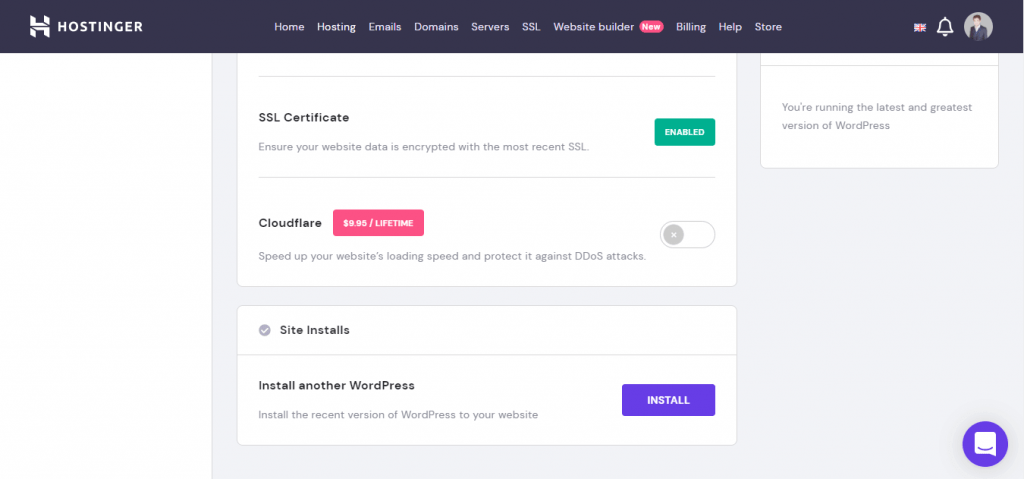1024x479 pixels.
Task: Open the Domains menu item
Action: click(436, 27)
